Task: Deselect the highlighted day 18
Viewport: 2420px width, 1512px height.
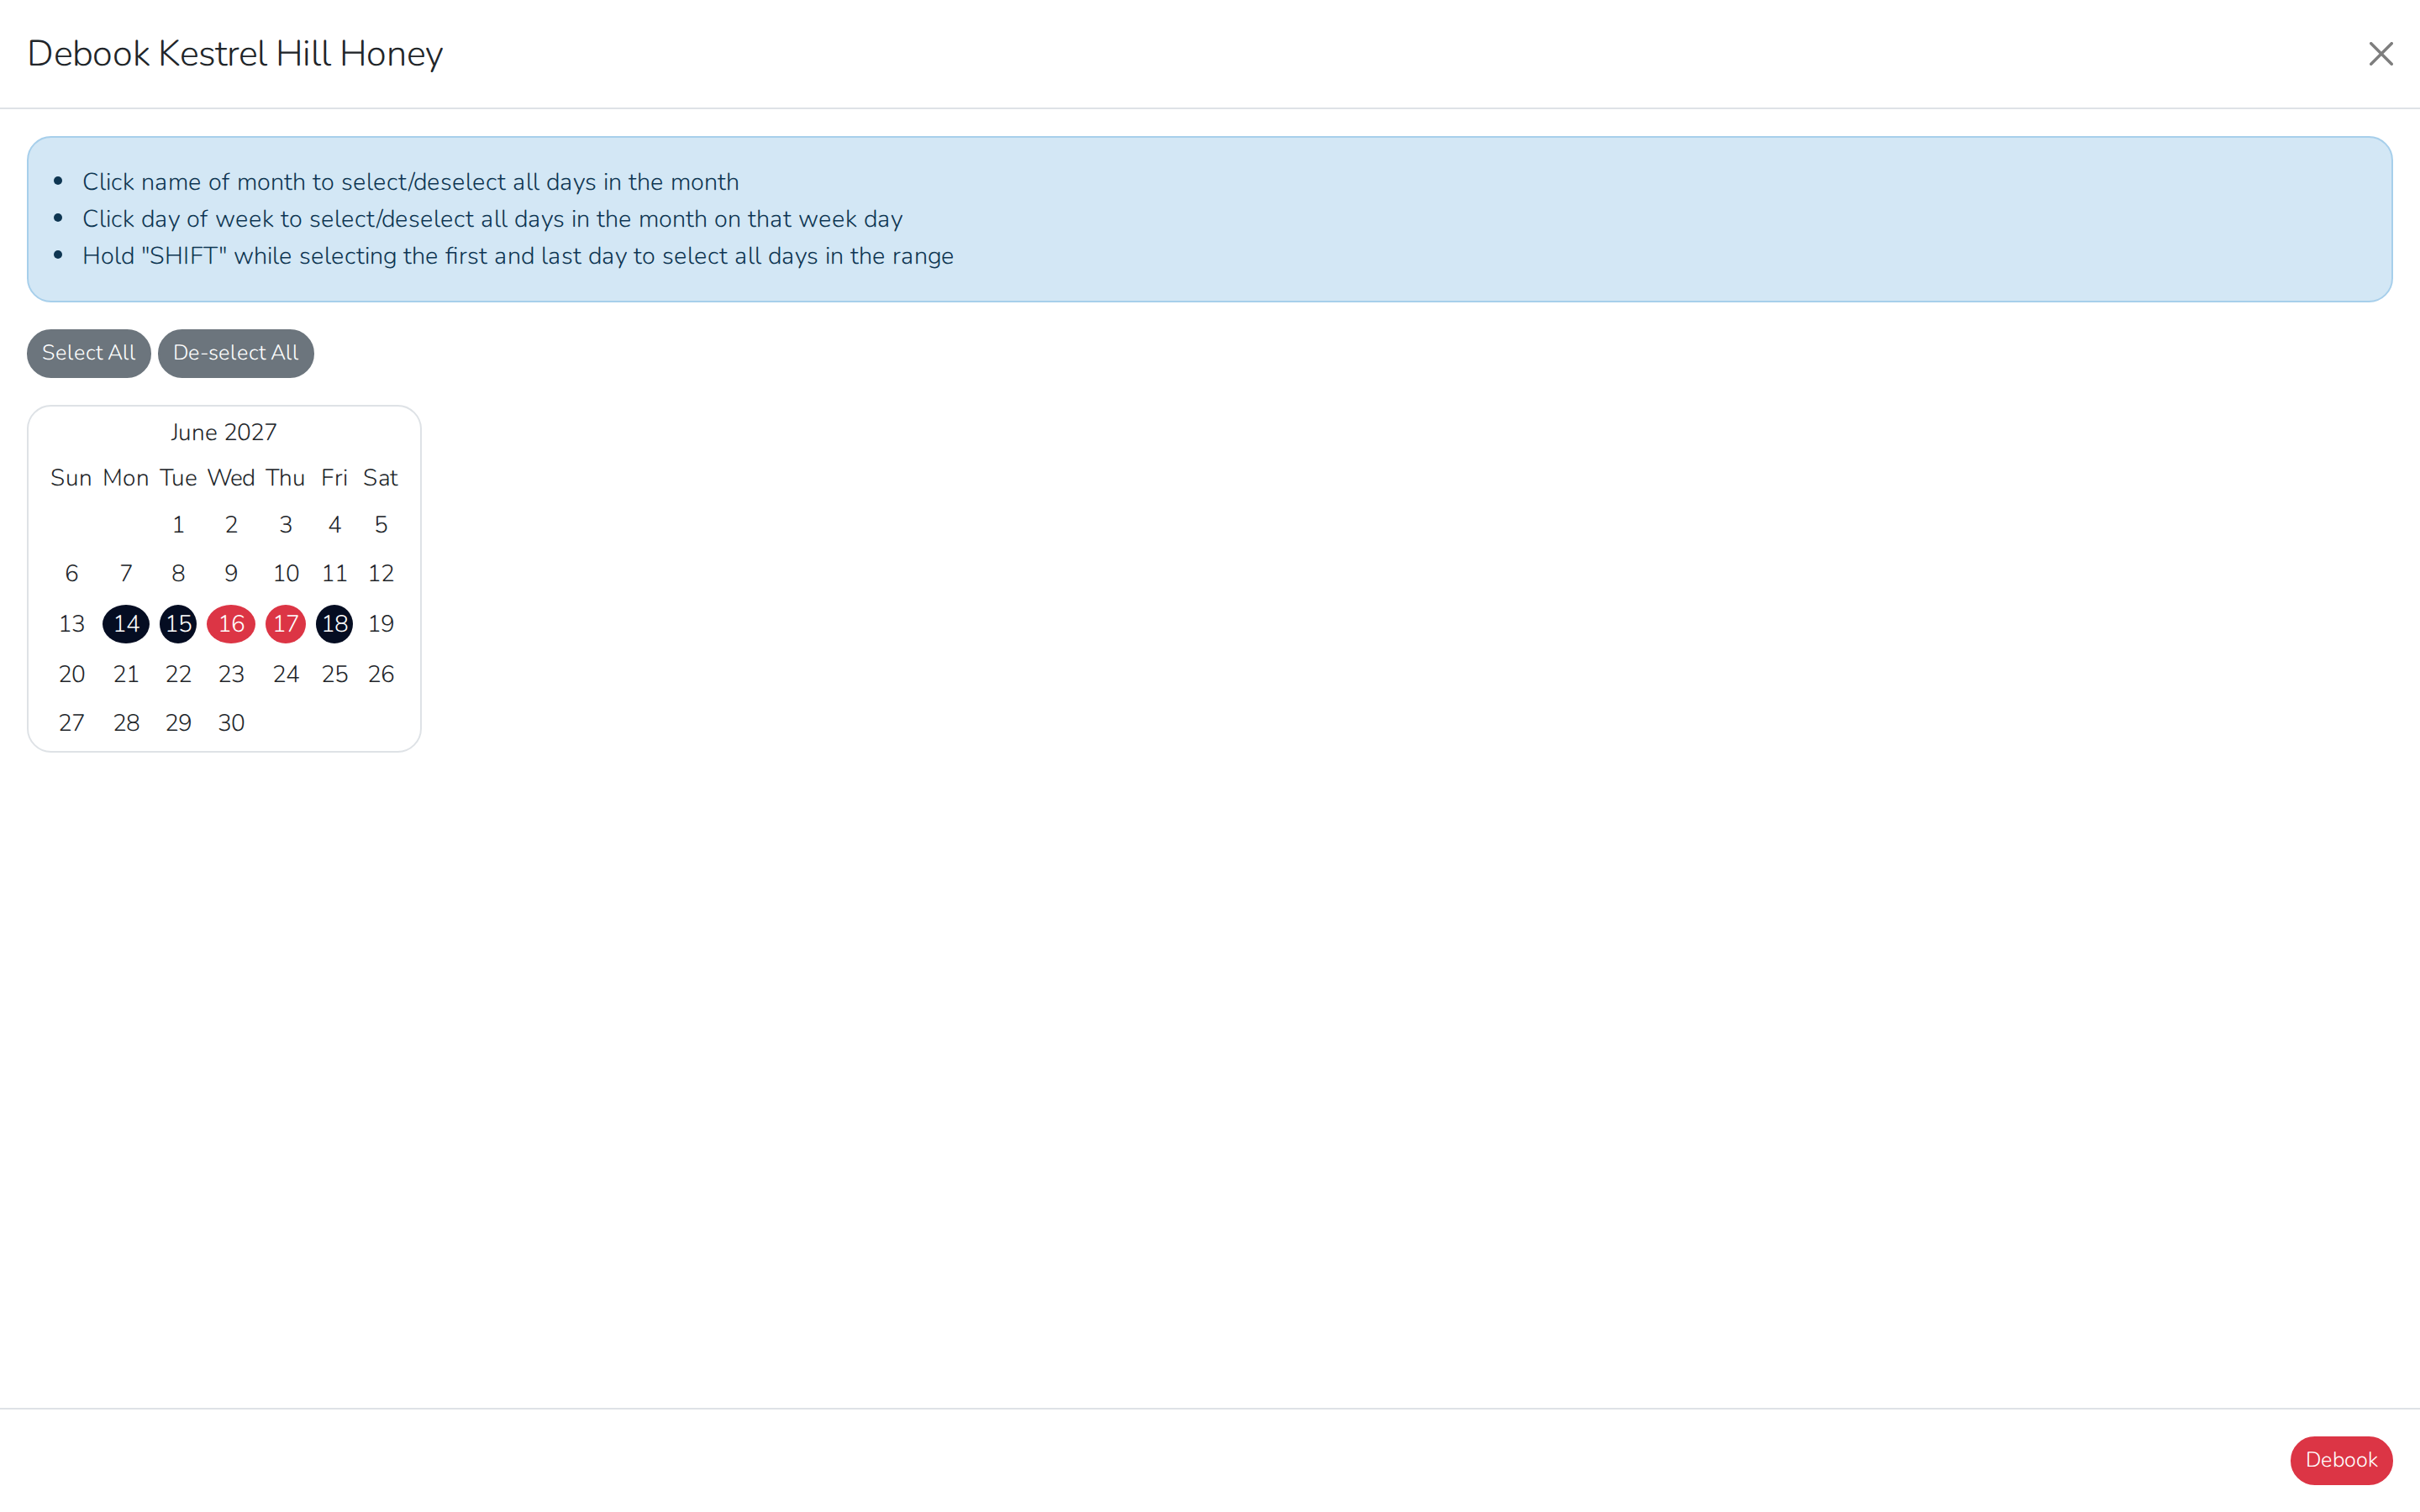Action: (x=334, y=624)
